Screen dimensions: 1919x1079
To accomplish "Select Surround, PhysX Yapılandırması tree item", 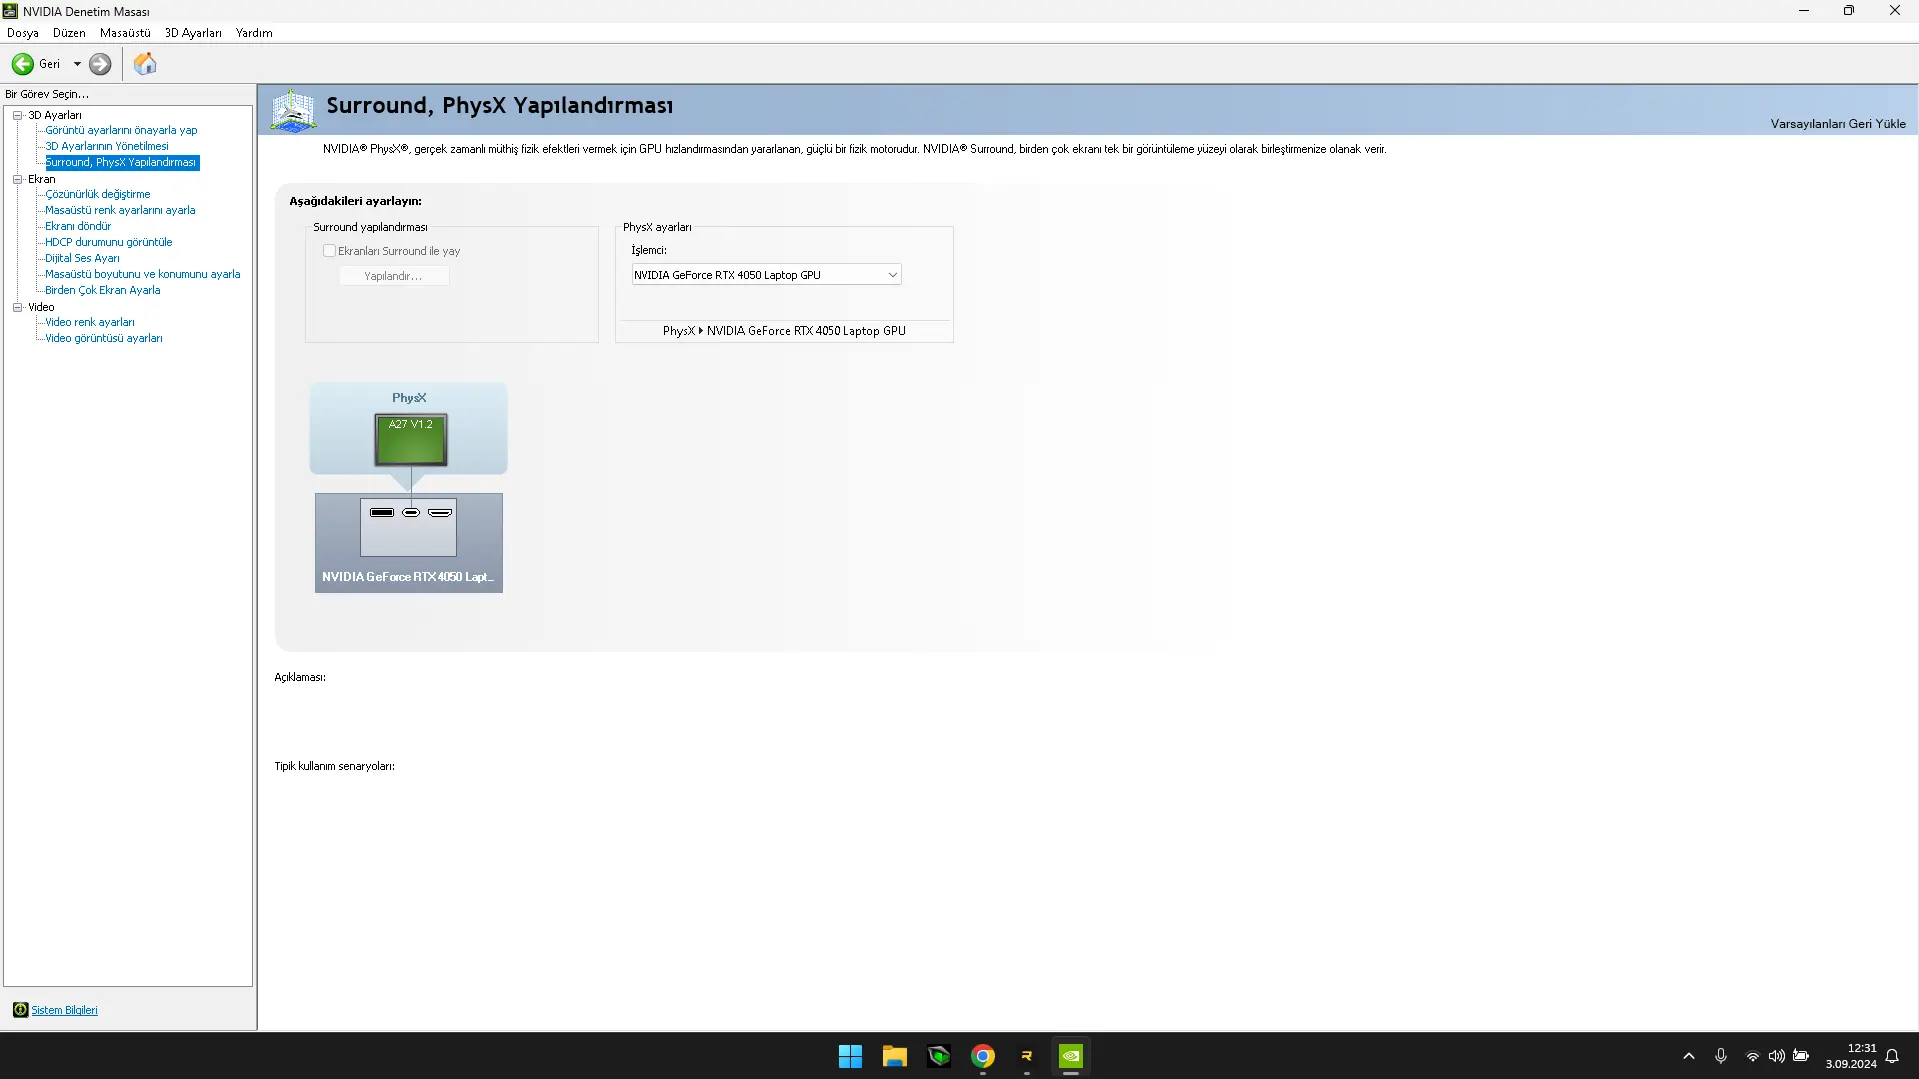I will click(121, 162).
